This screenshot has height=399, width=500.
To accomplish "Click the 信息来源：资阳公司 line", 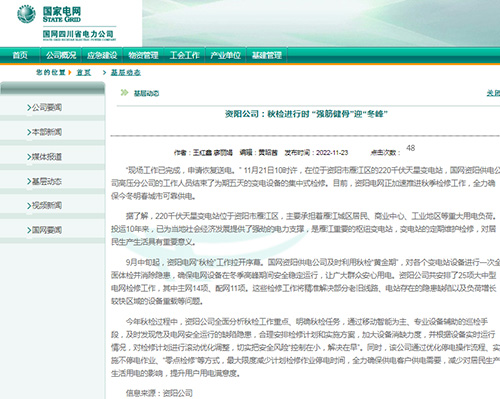I will [x=159, y=393].
